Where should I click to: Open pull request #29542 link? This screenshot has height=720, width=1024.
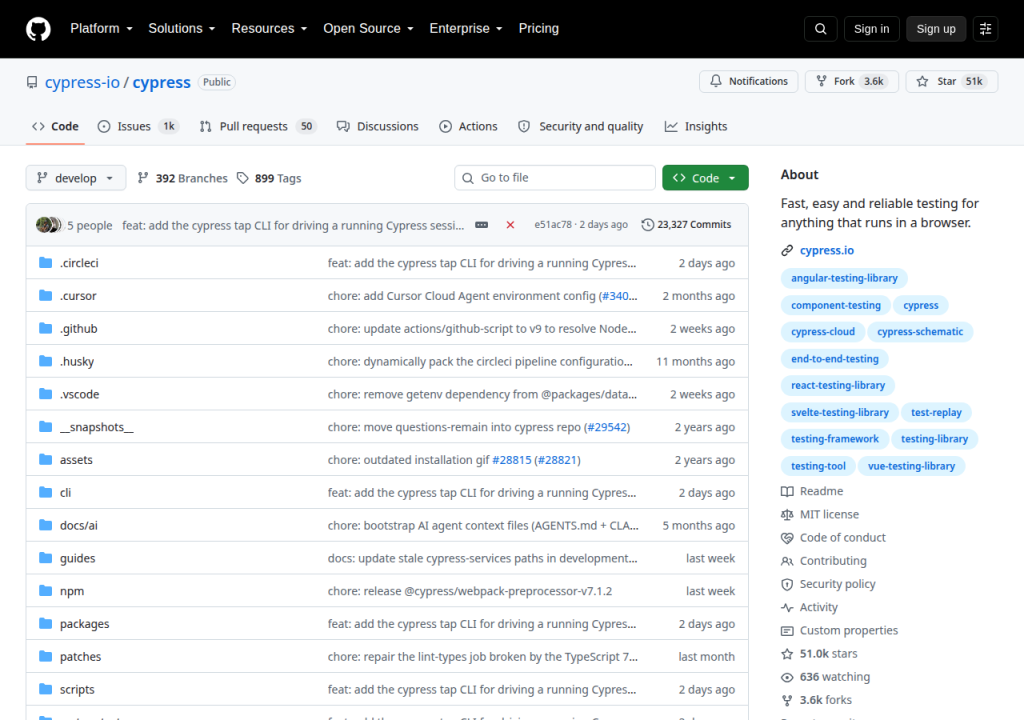(607, 427)
